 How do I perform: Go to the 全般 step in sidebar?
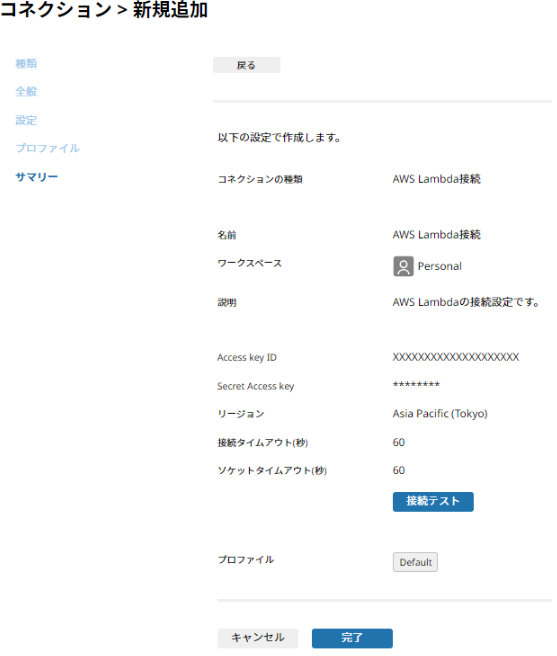(x=26, y=92)
